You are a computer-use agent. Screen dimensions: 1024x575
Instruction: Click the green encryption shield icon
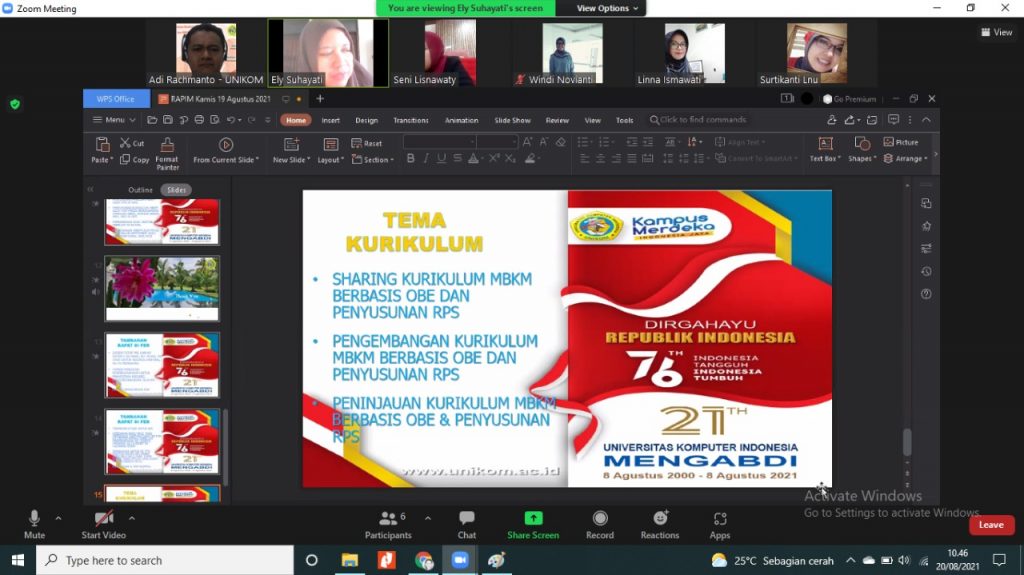(x=15, y=104)
